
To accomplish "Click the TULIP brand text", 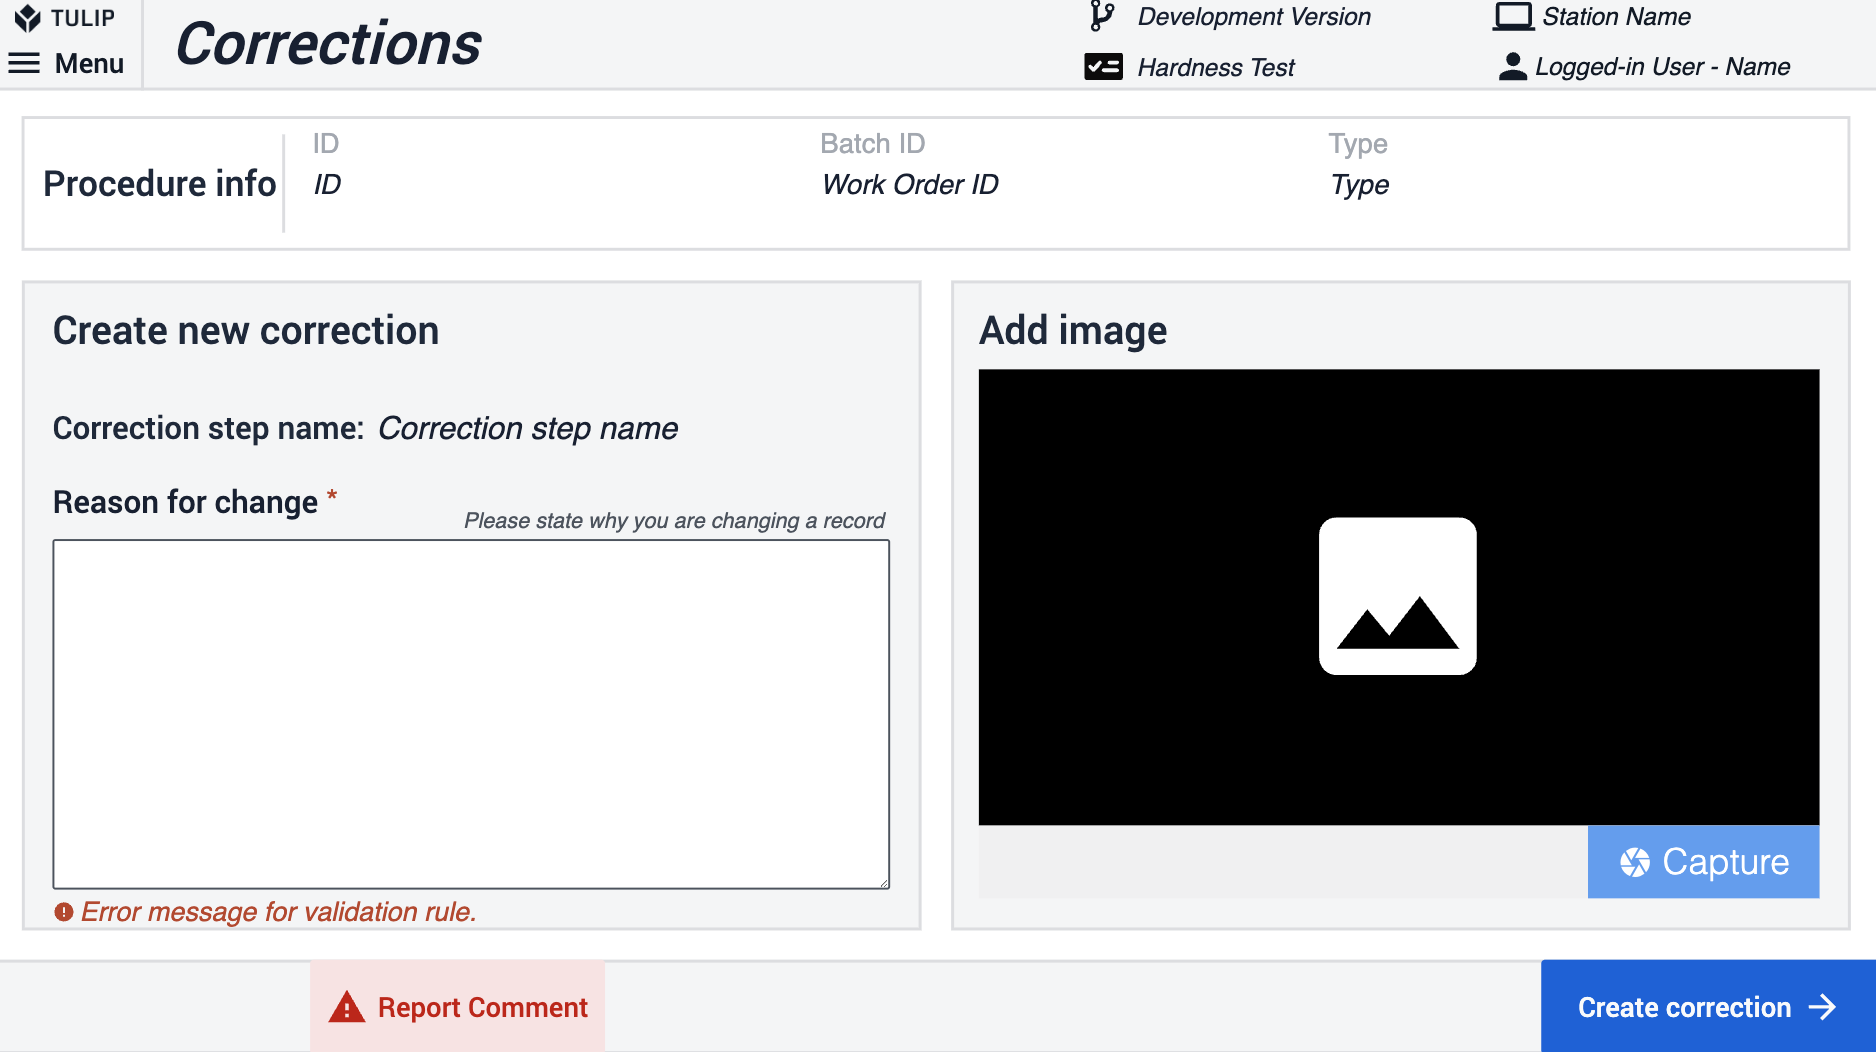I will point(83,18).
